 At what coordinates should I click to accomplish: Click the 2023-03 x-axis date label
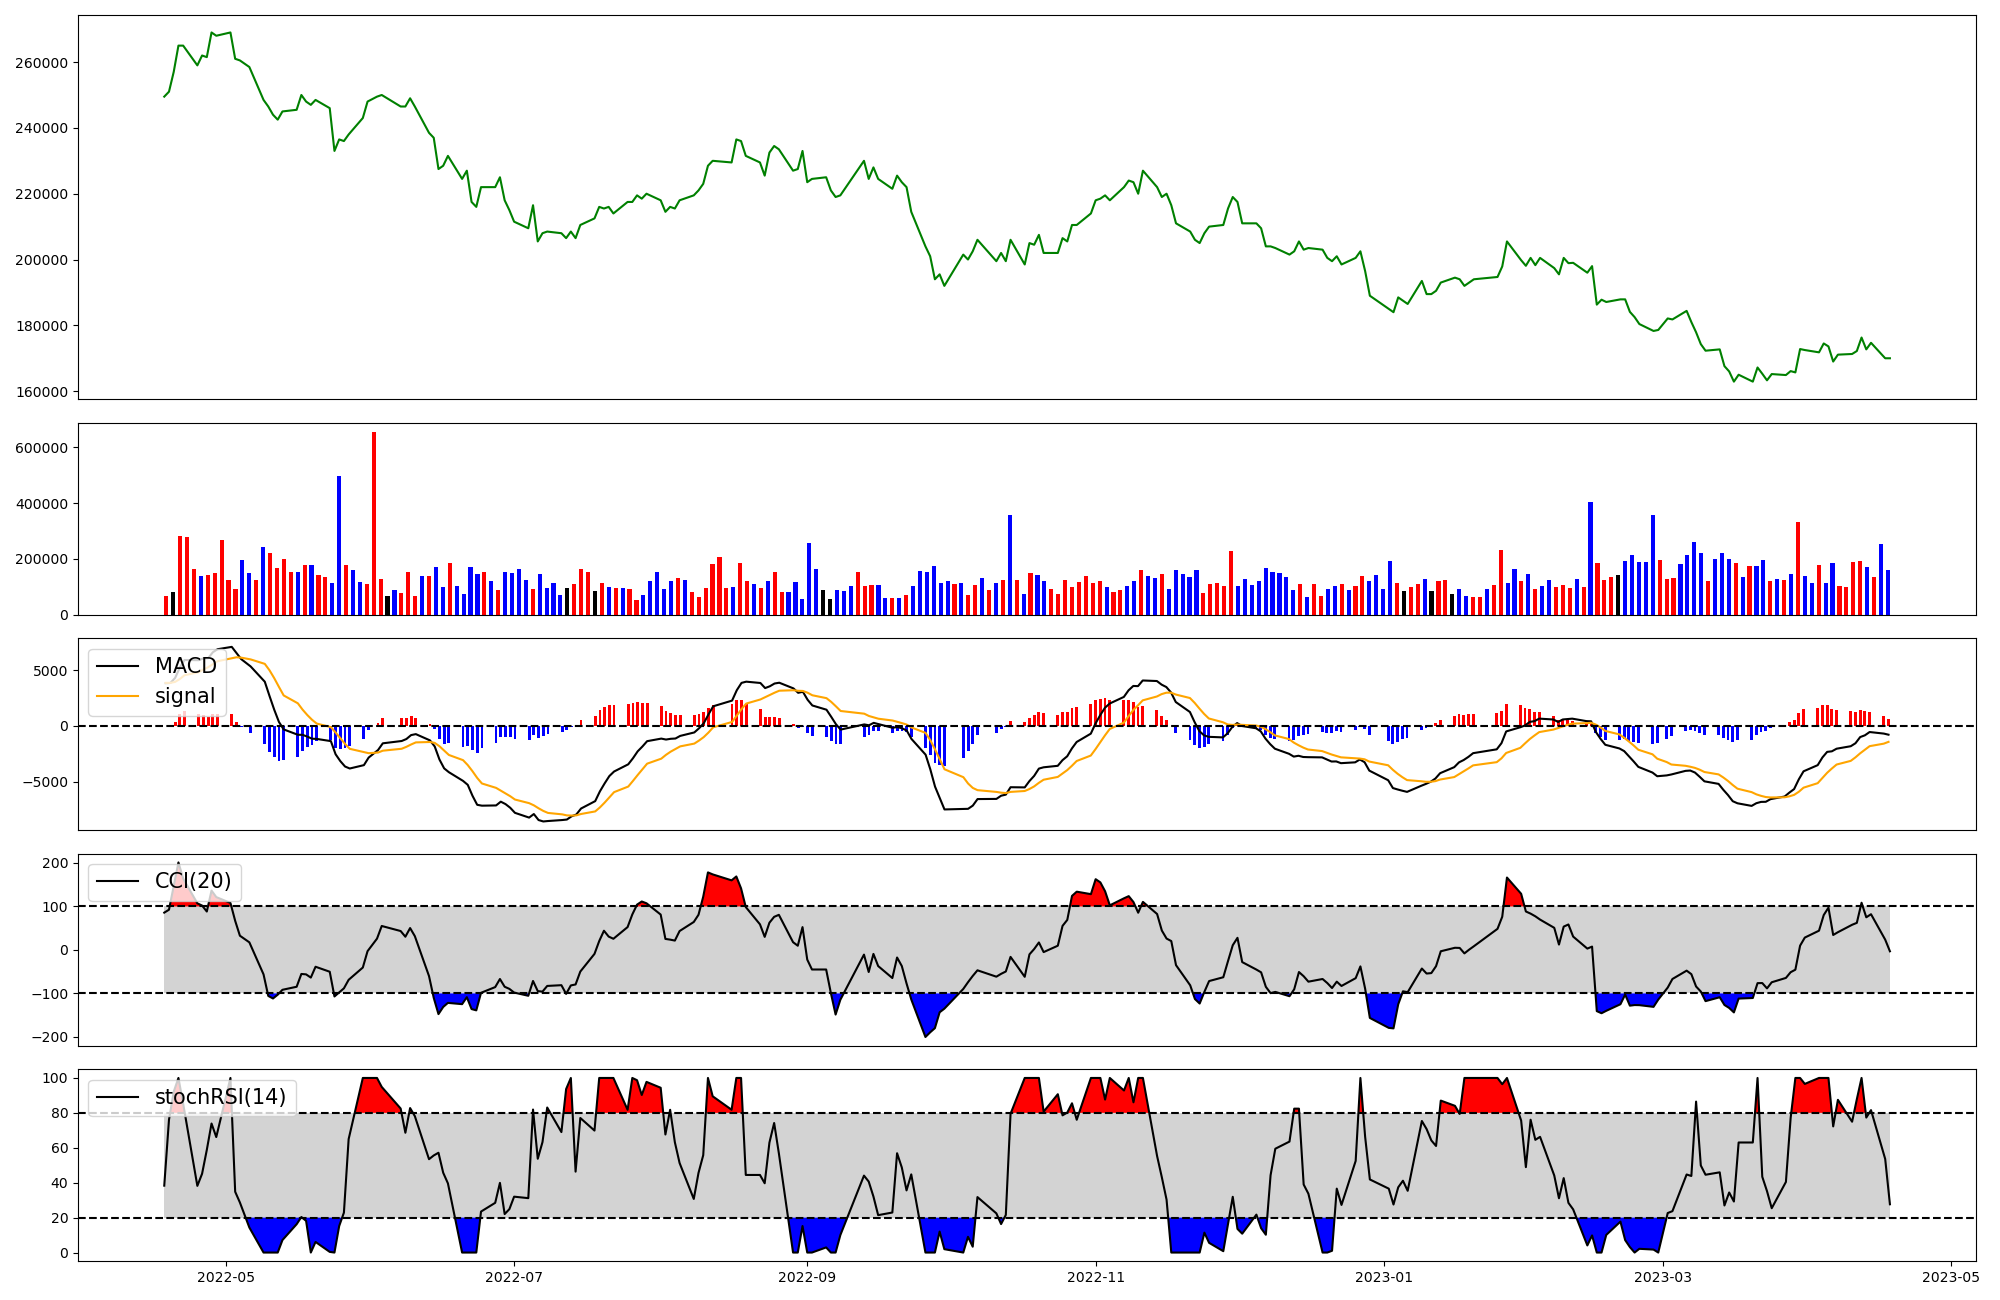tap(1663, 1276)
